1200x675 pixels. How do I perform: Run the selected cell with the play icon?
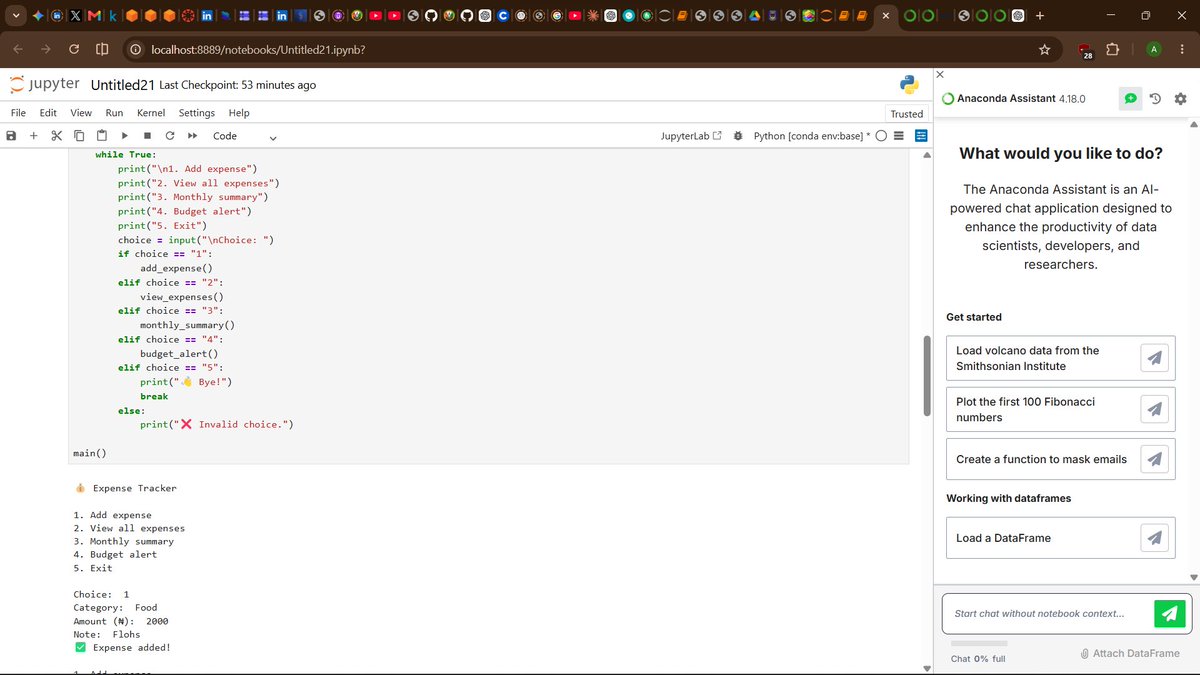click(x=125, y=136)
